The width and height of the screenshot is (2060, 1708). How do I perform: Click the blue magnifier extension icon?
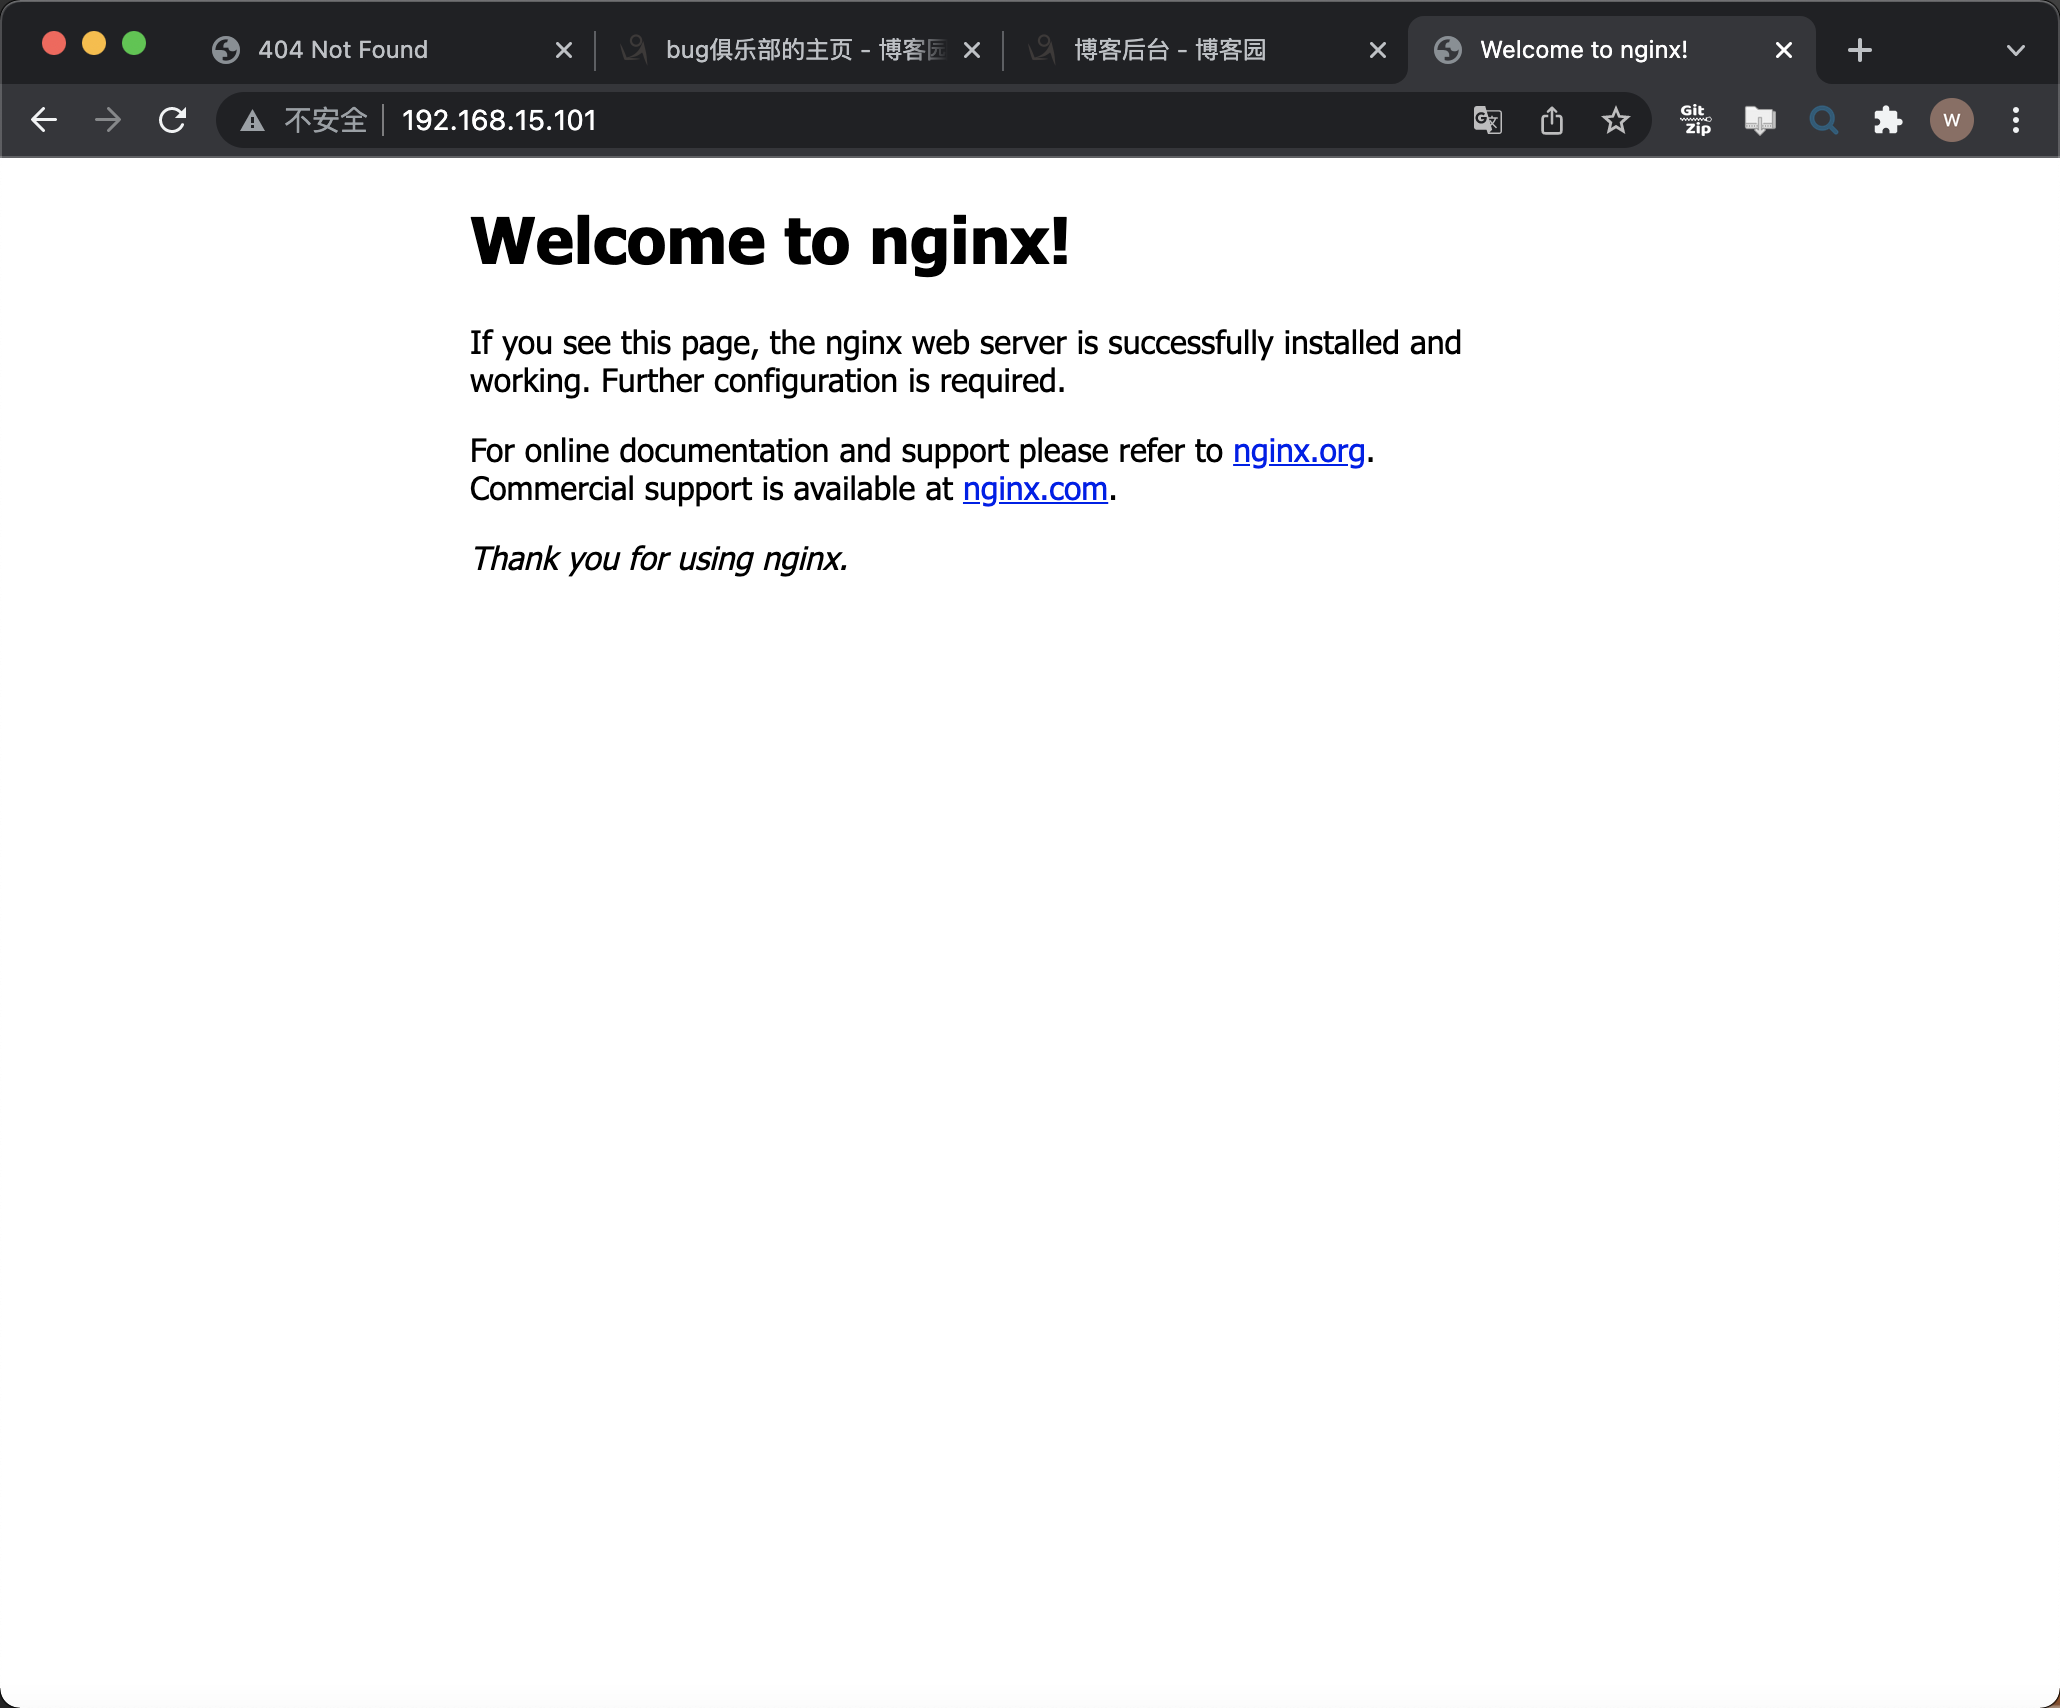[1823, 120]
